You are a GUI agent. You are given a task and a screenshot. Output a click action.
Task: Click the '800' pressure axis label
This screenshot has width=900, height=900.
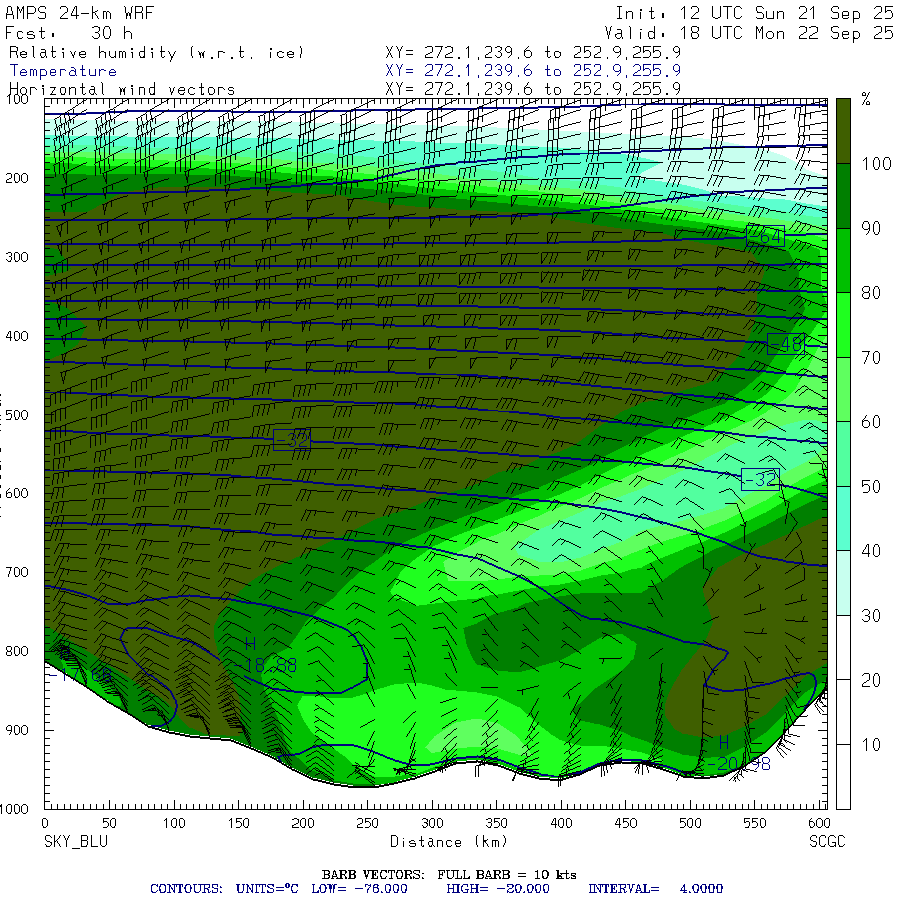point(17,651)
